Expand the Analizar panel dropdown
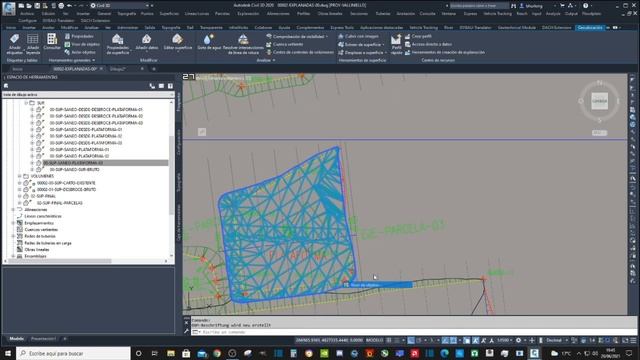Viewport: 640px width, 360px height. click(266, 60)
